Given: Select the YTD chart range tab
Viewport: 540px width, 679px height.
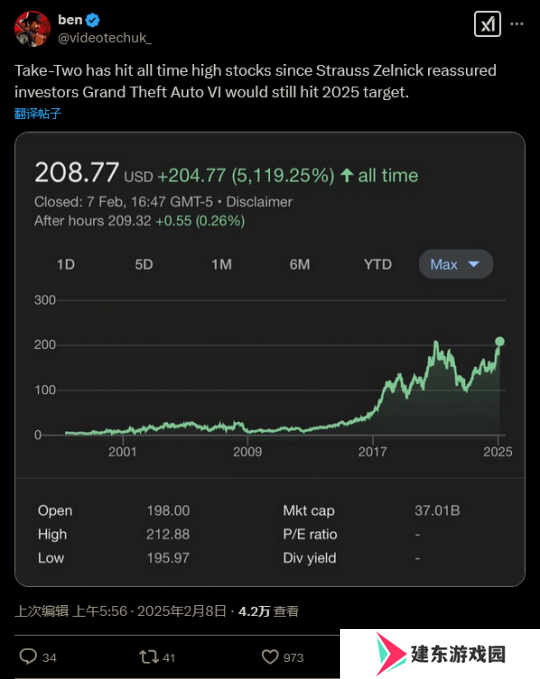Looking at the screenshot, I should click(x=378, y=264).
